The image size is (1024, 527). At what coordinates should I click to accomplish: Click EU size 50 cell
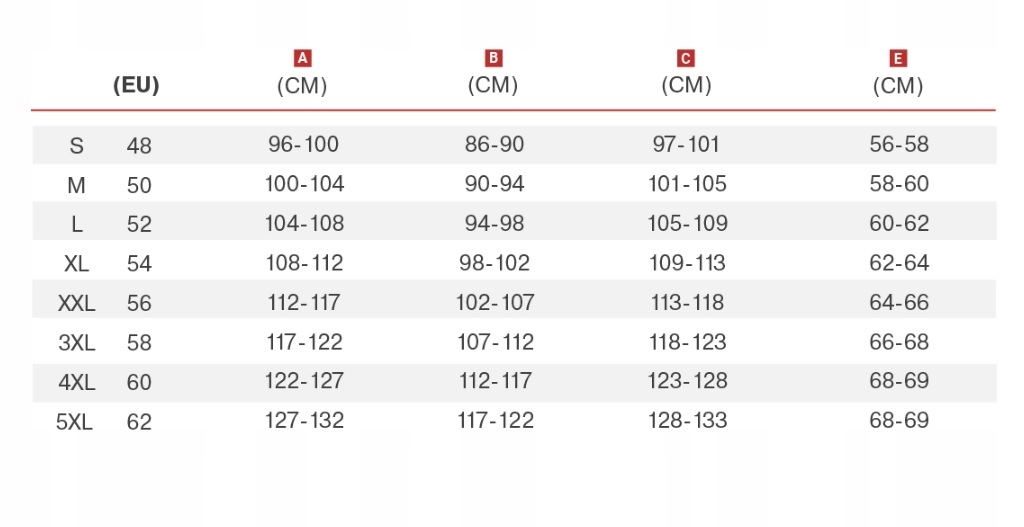[139, 185]
